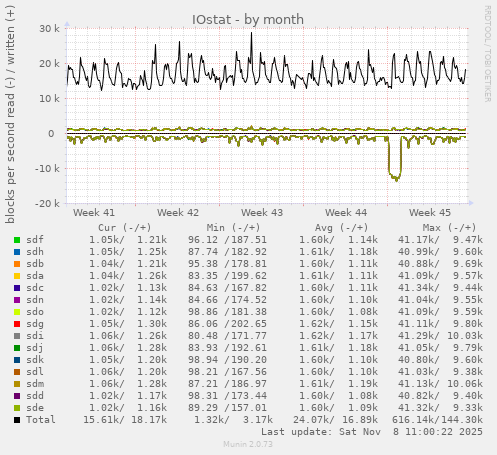Click the sdh blue legend swatch

(17, 252)
